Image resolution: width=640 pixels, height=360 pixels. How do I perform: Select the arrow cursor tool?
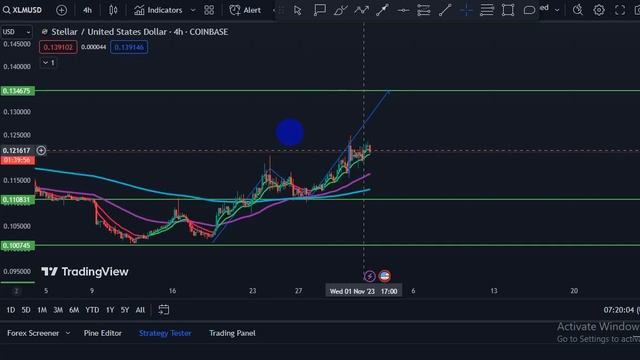point(298,10)
